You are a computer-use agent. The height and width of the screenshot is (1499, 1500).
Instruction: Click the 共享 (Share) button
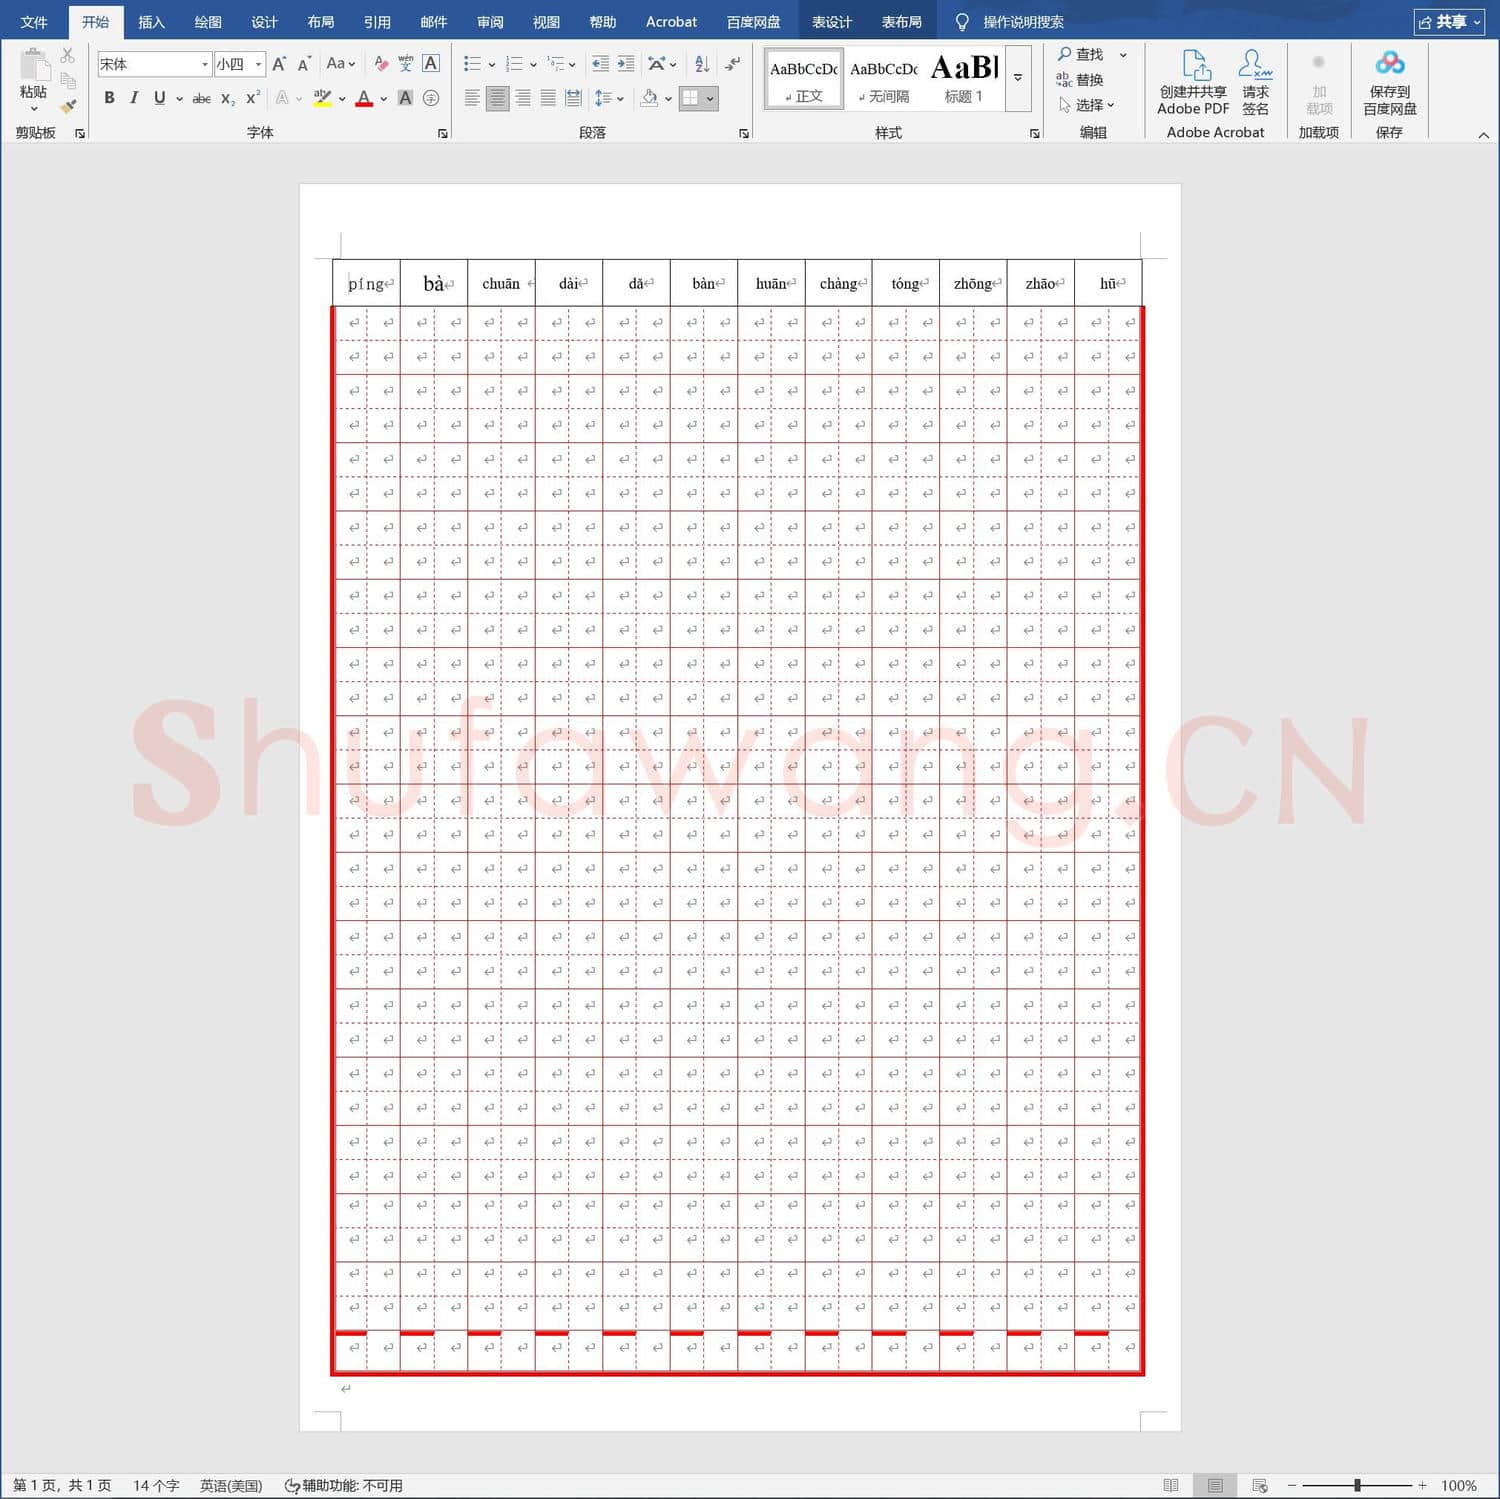click(x=1450, y=22)
